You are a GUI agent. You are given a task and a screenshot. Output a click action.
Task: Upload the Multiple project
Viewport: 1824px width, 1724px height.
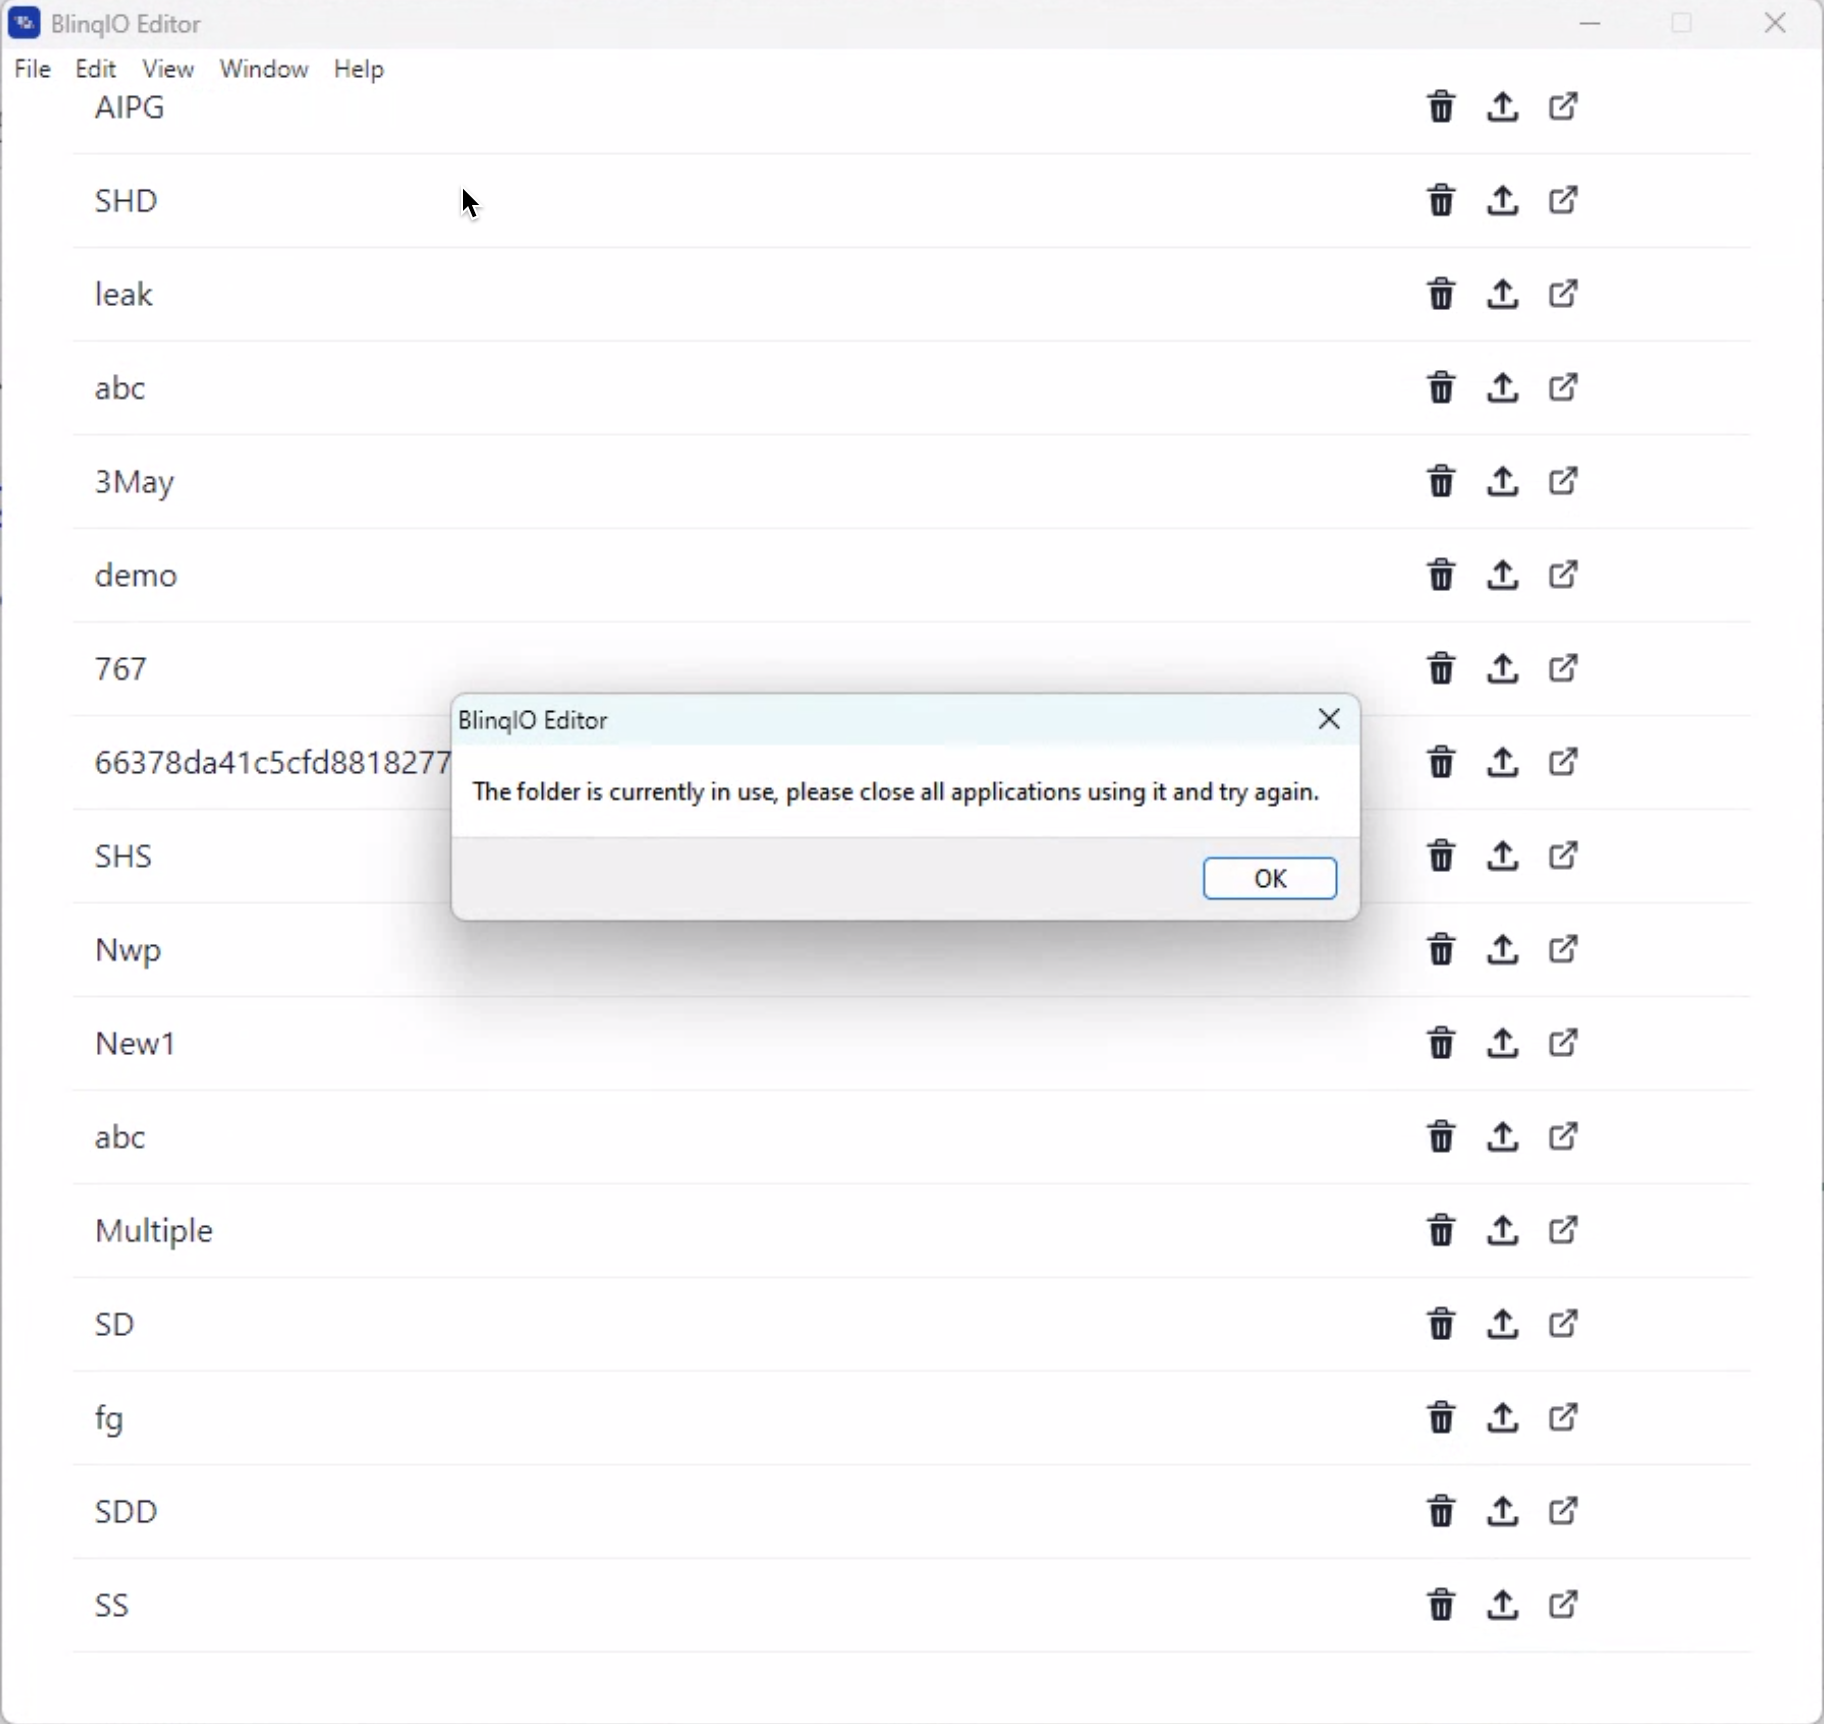tap(1502, 1231)
